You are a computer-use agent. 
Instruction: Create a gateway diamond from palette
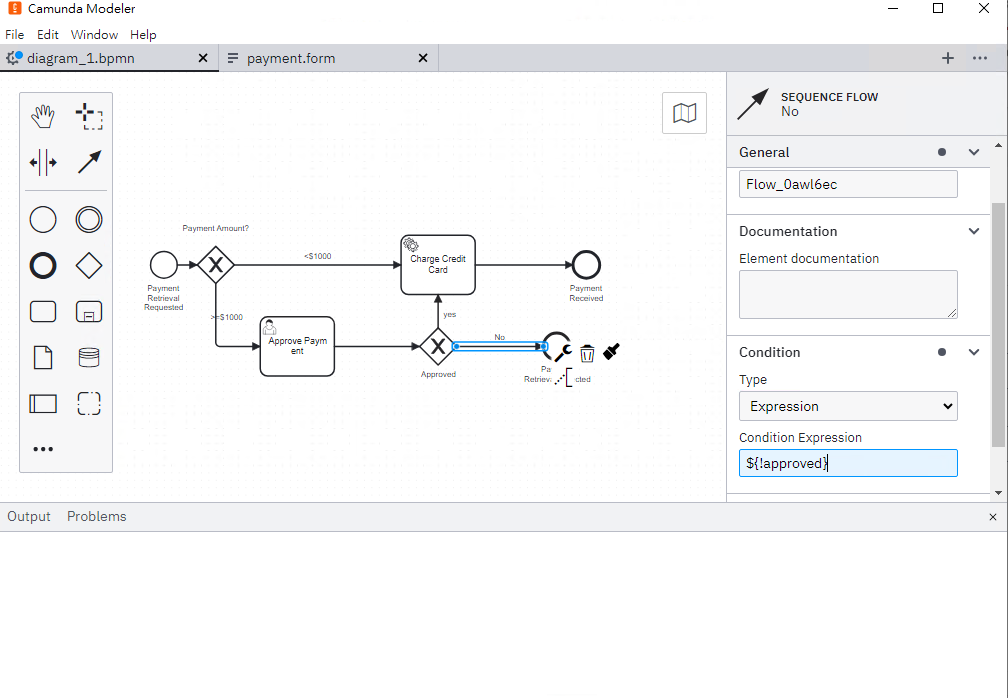(x=89, y=265)
